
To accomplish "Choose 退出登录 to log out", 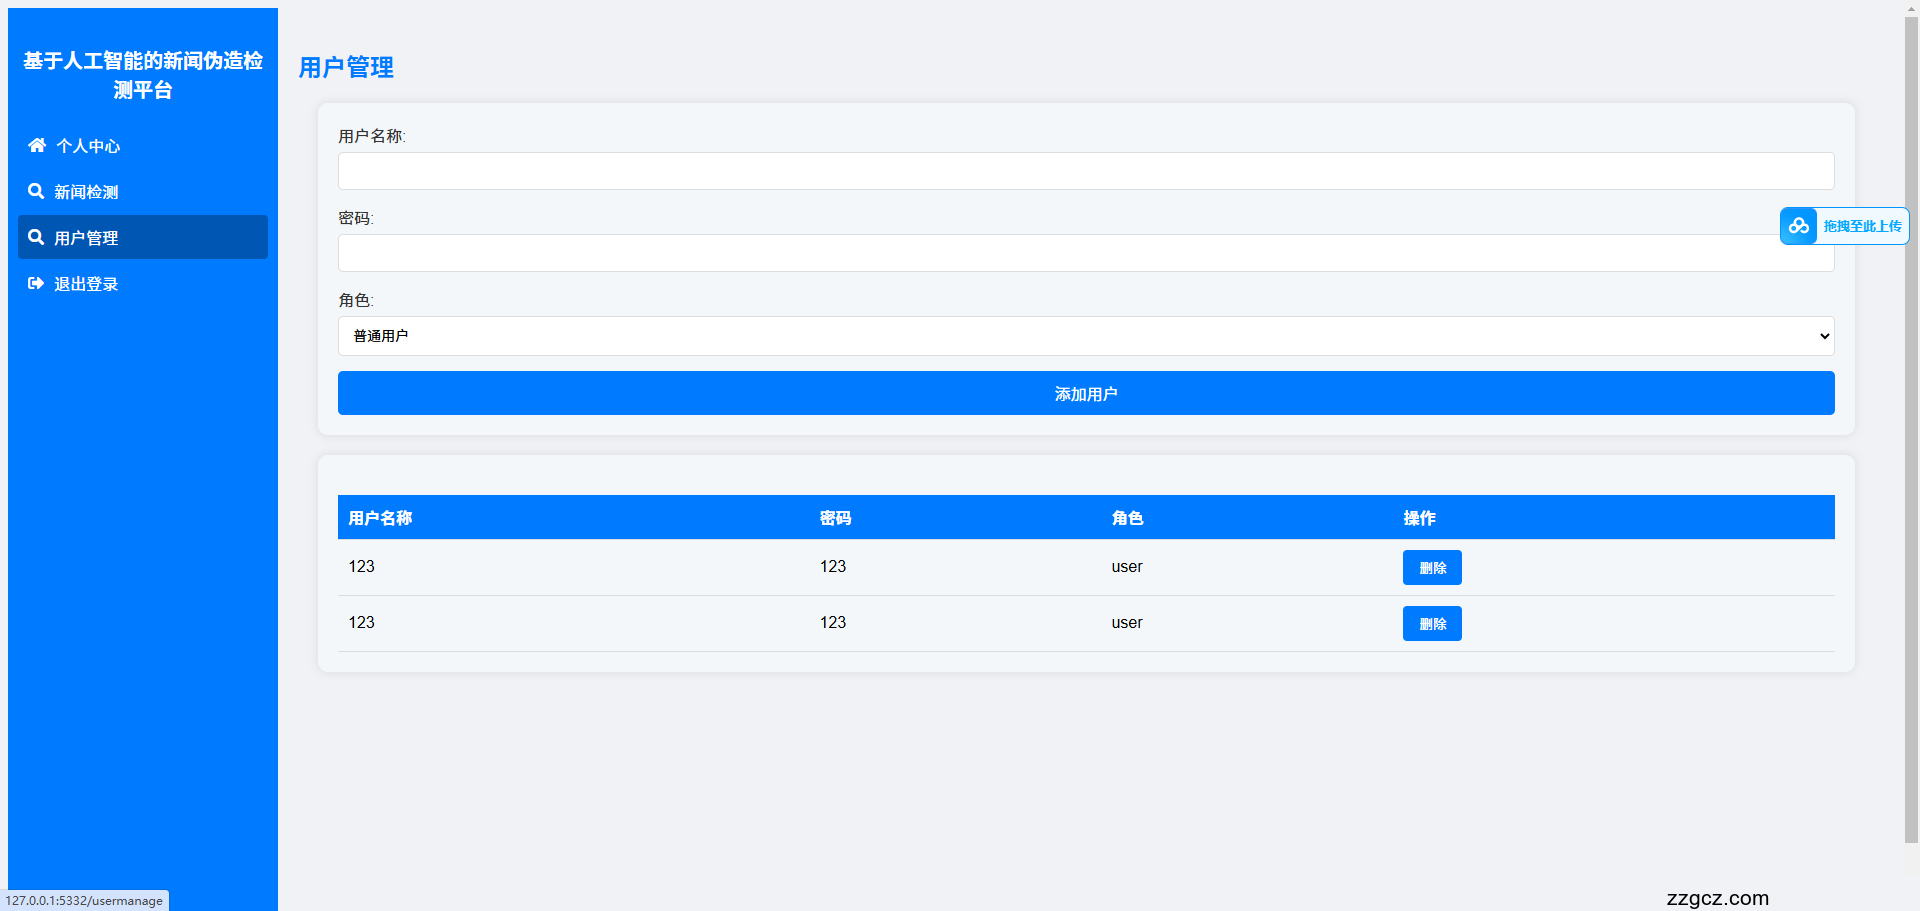I will point(86,284).
